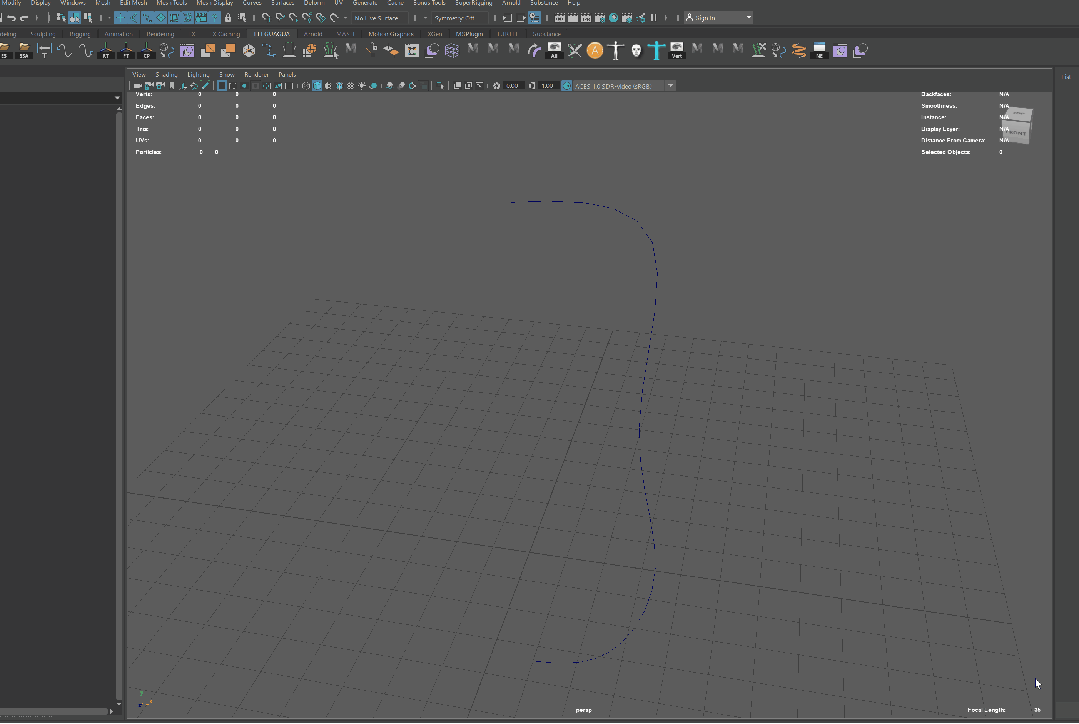Click the shelf icon labeled FT
The width and height of the screenshot is (1079, 724).
(126, 50)
